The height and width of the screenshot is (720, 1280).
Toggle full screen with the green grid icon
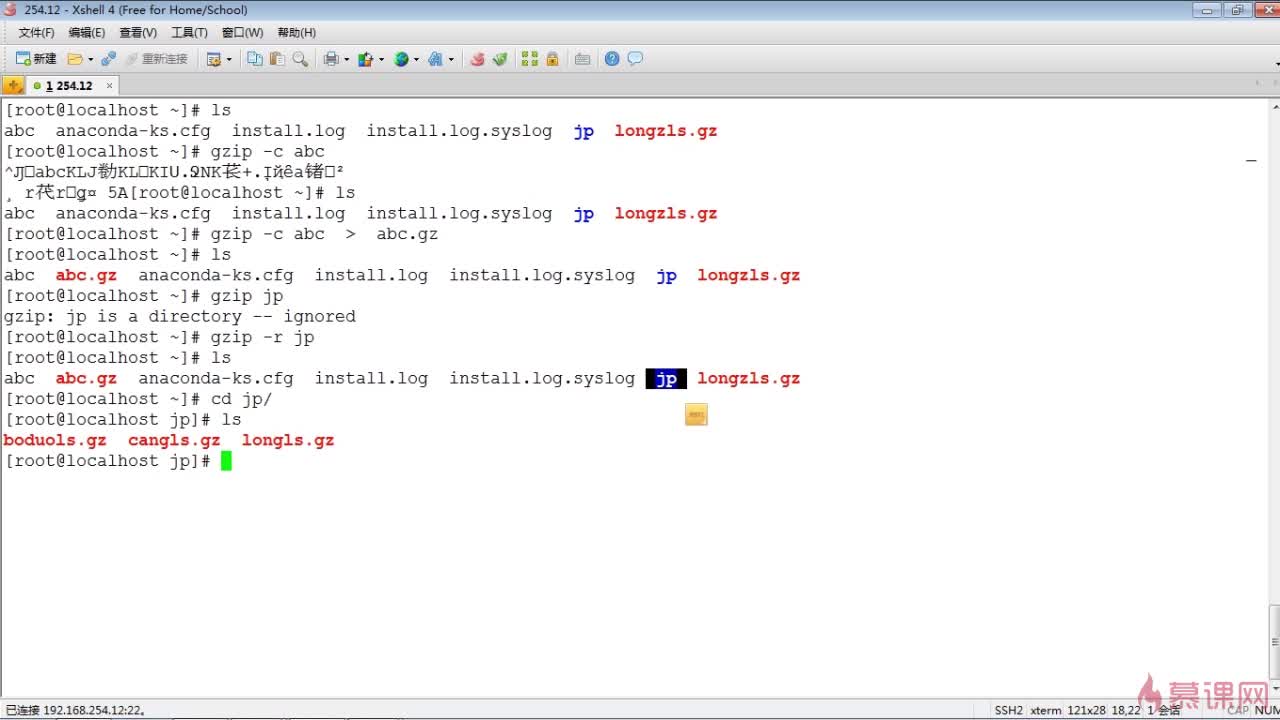coord(530,59)
